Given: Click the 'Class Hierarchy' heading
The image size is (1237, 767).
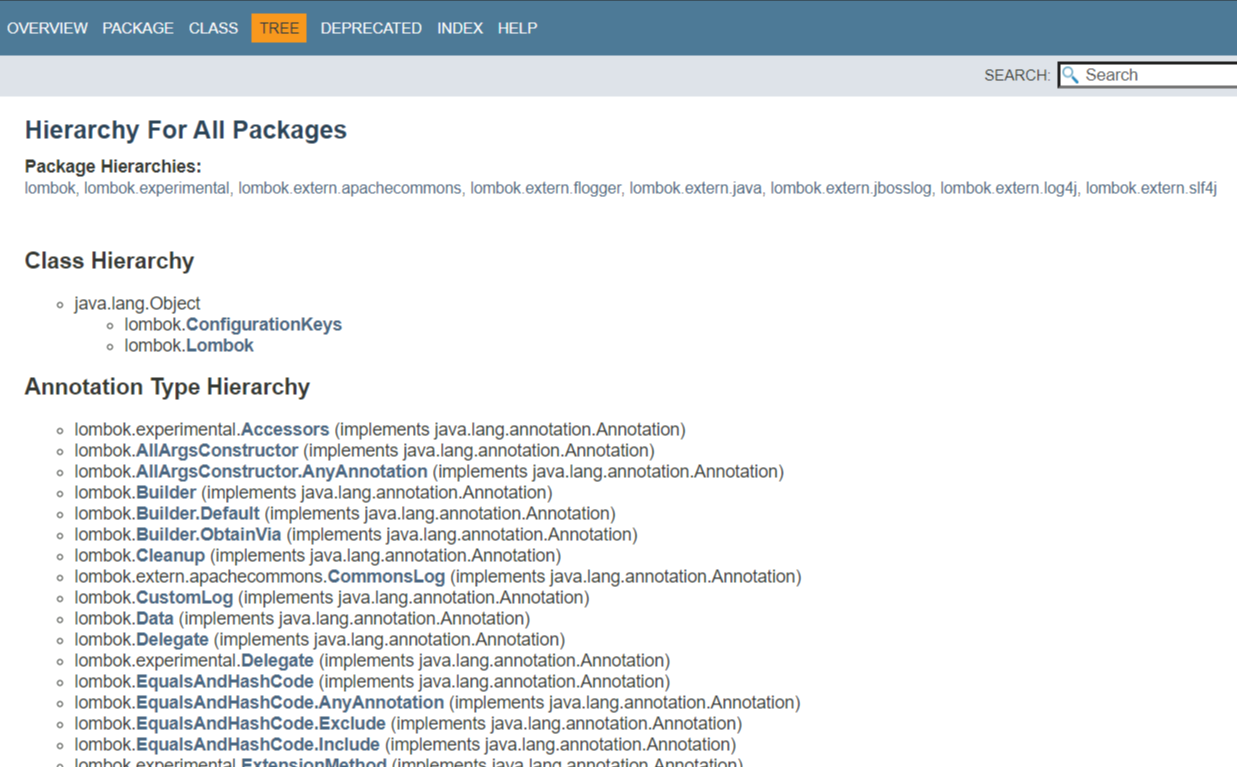Looking at the screenshot, I should (109, 261).
